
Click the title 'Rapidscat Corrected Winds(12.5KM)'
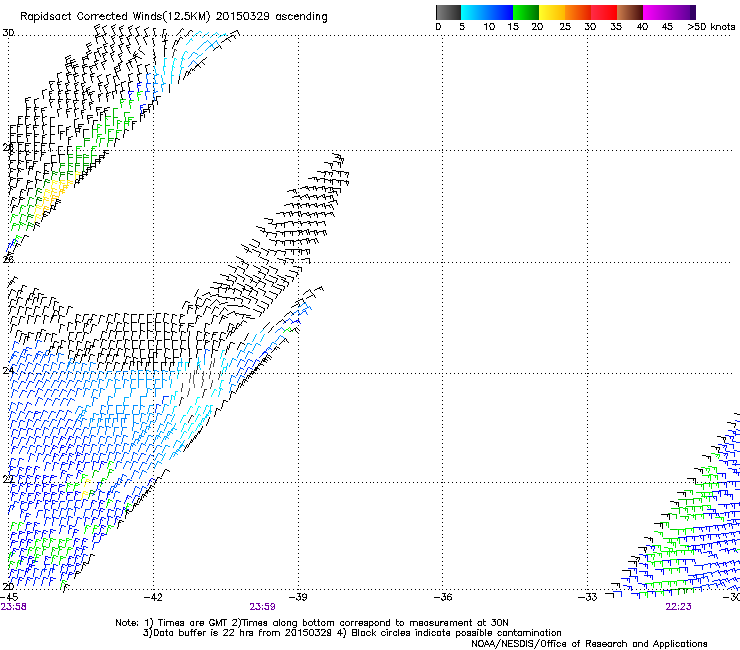coord(115,17)
